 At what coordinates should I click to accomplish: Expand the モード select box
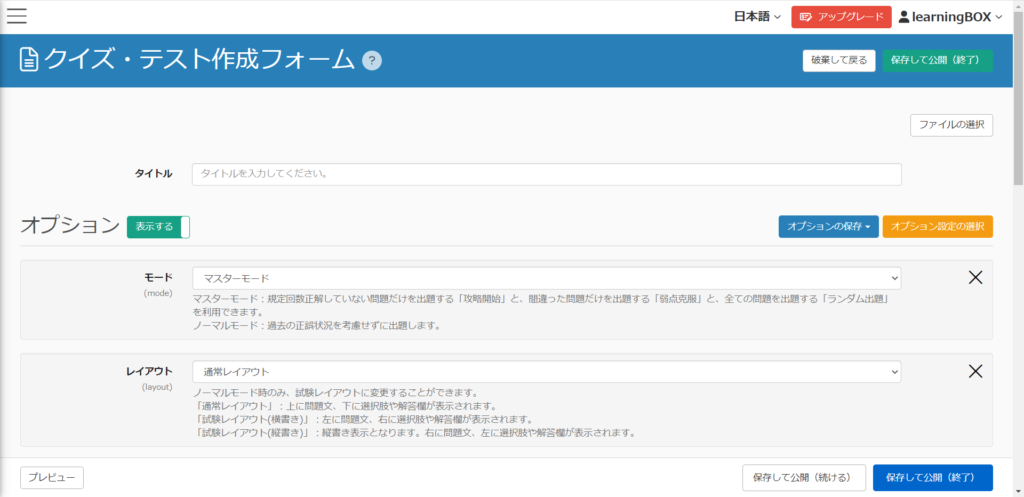(546, 278)
